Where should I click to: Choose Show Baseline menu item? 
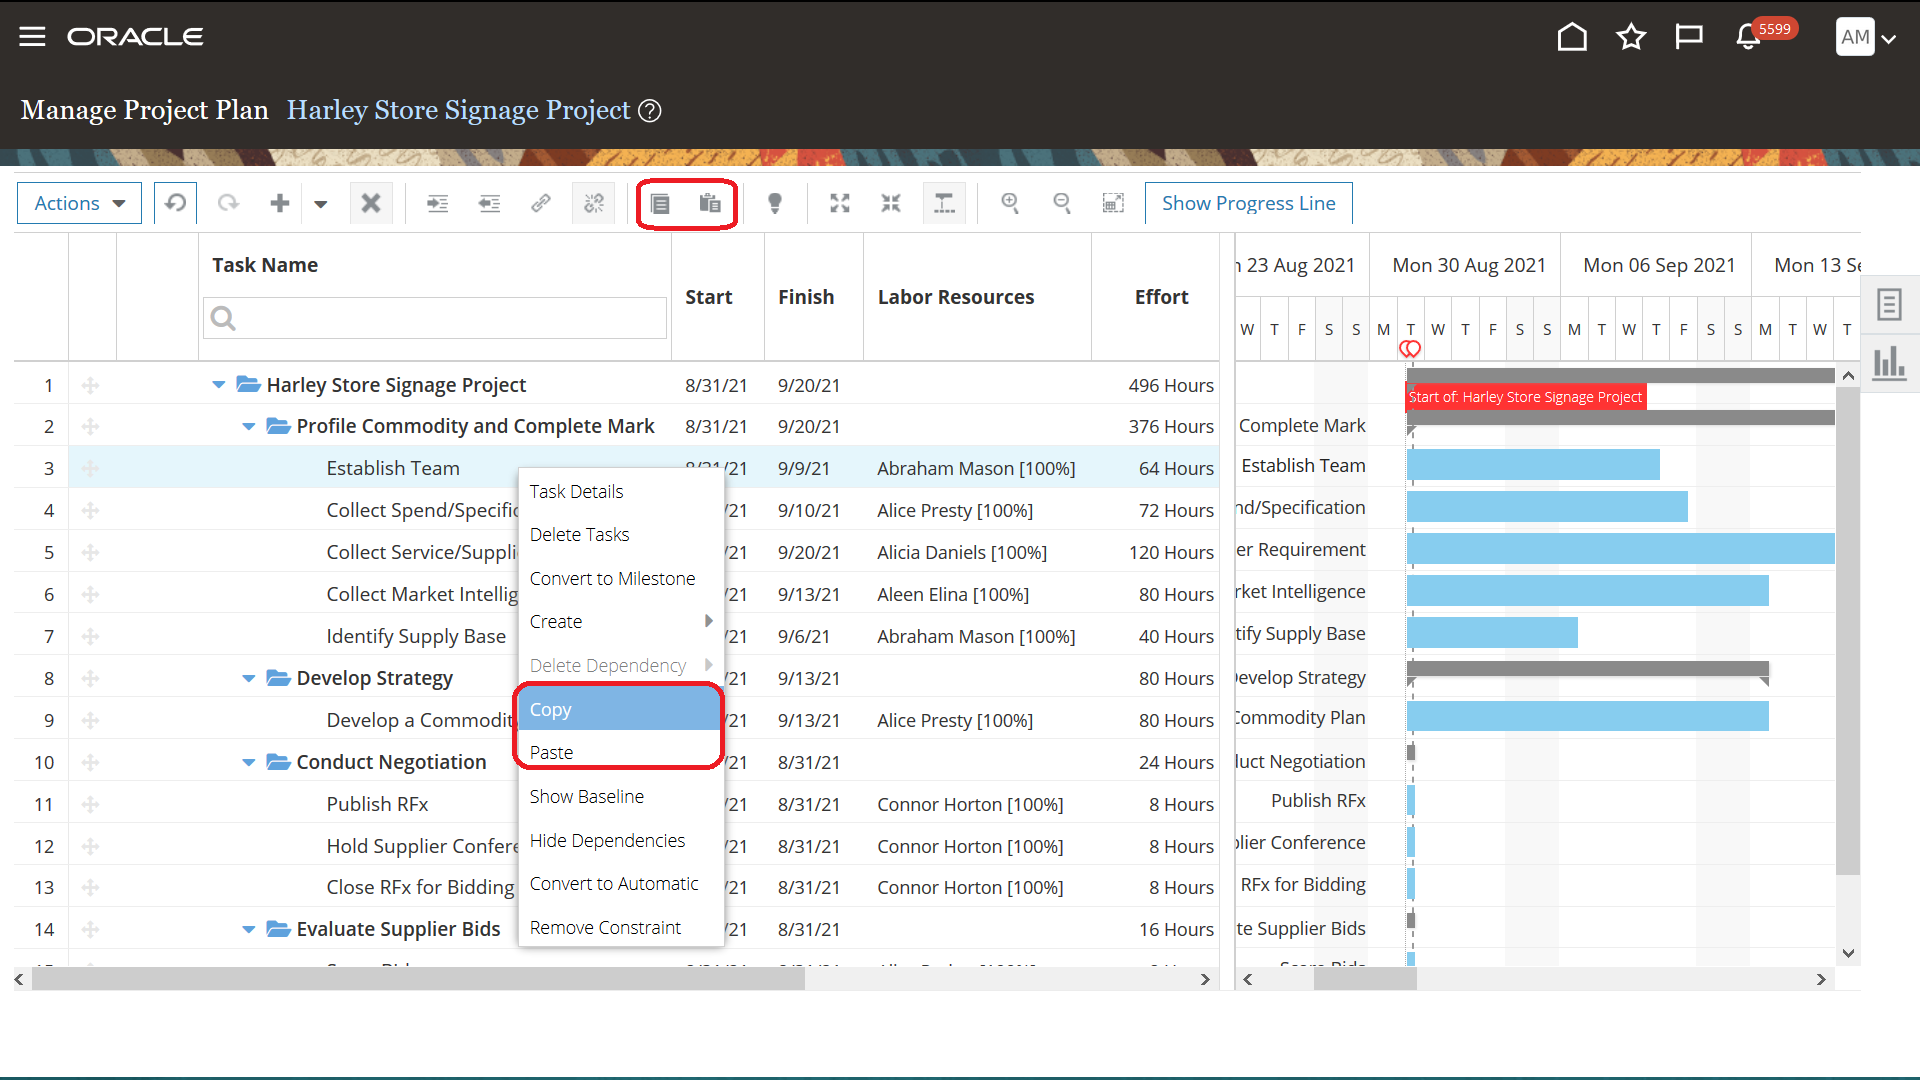pos(620,796)
